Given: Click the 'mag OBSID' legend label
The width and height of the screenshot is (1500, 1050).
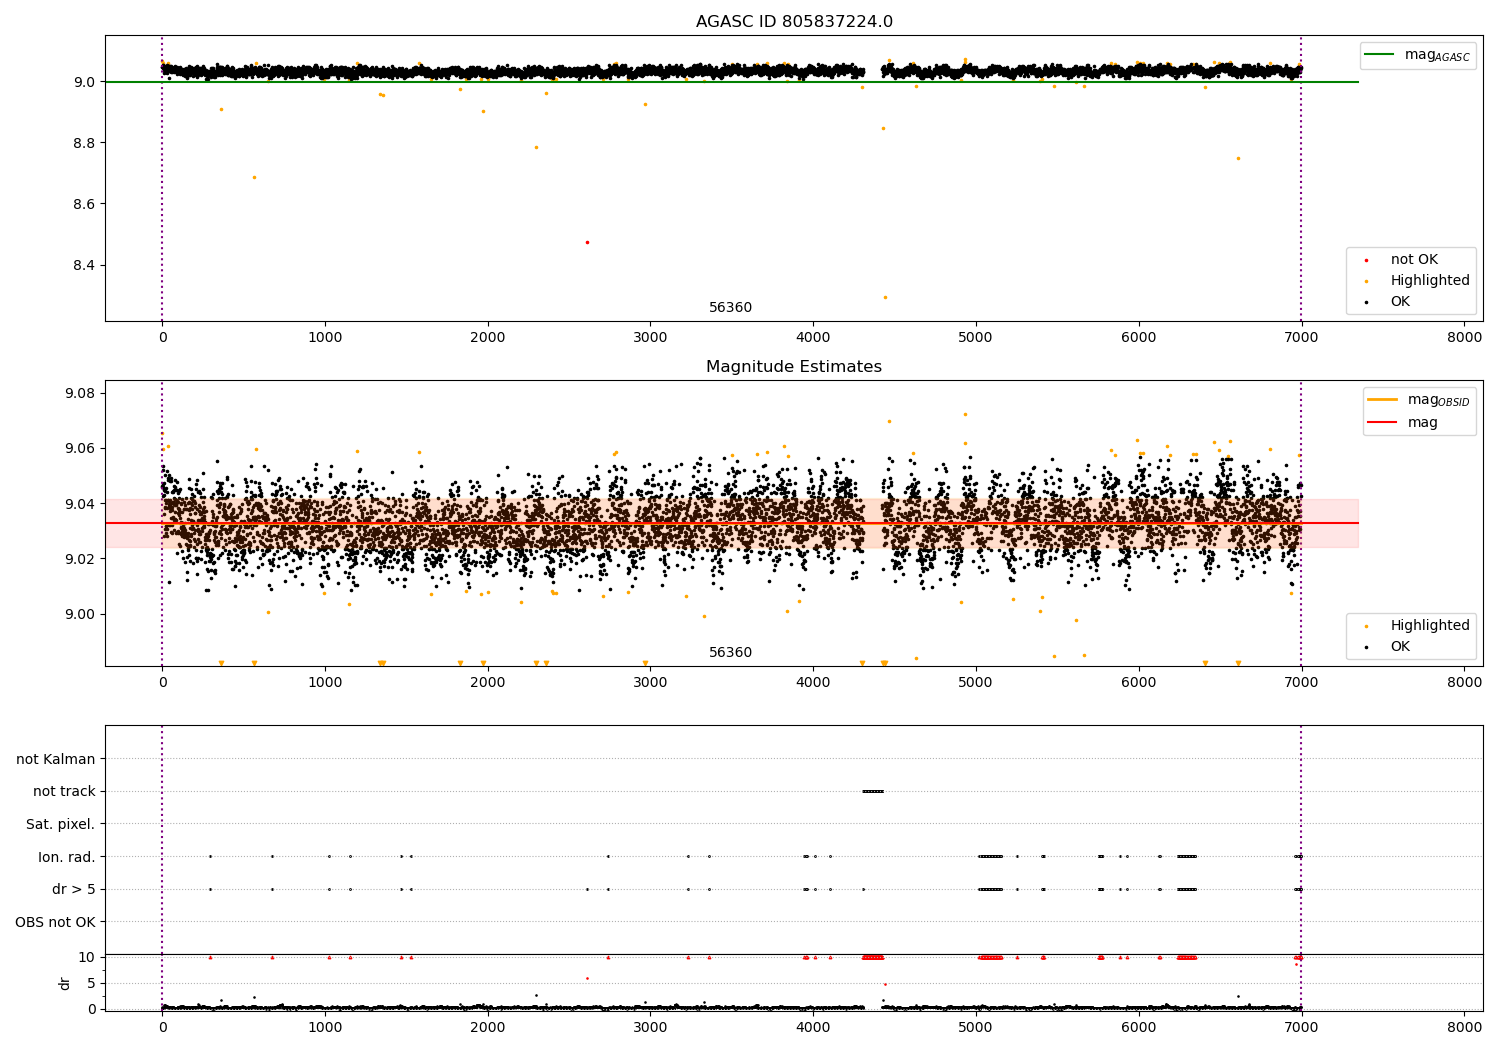Looking at the screenshot, I should (x=1439, y=401).
